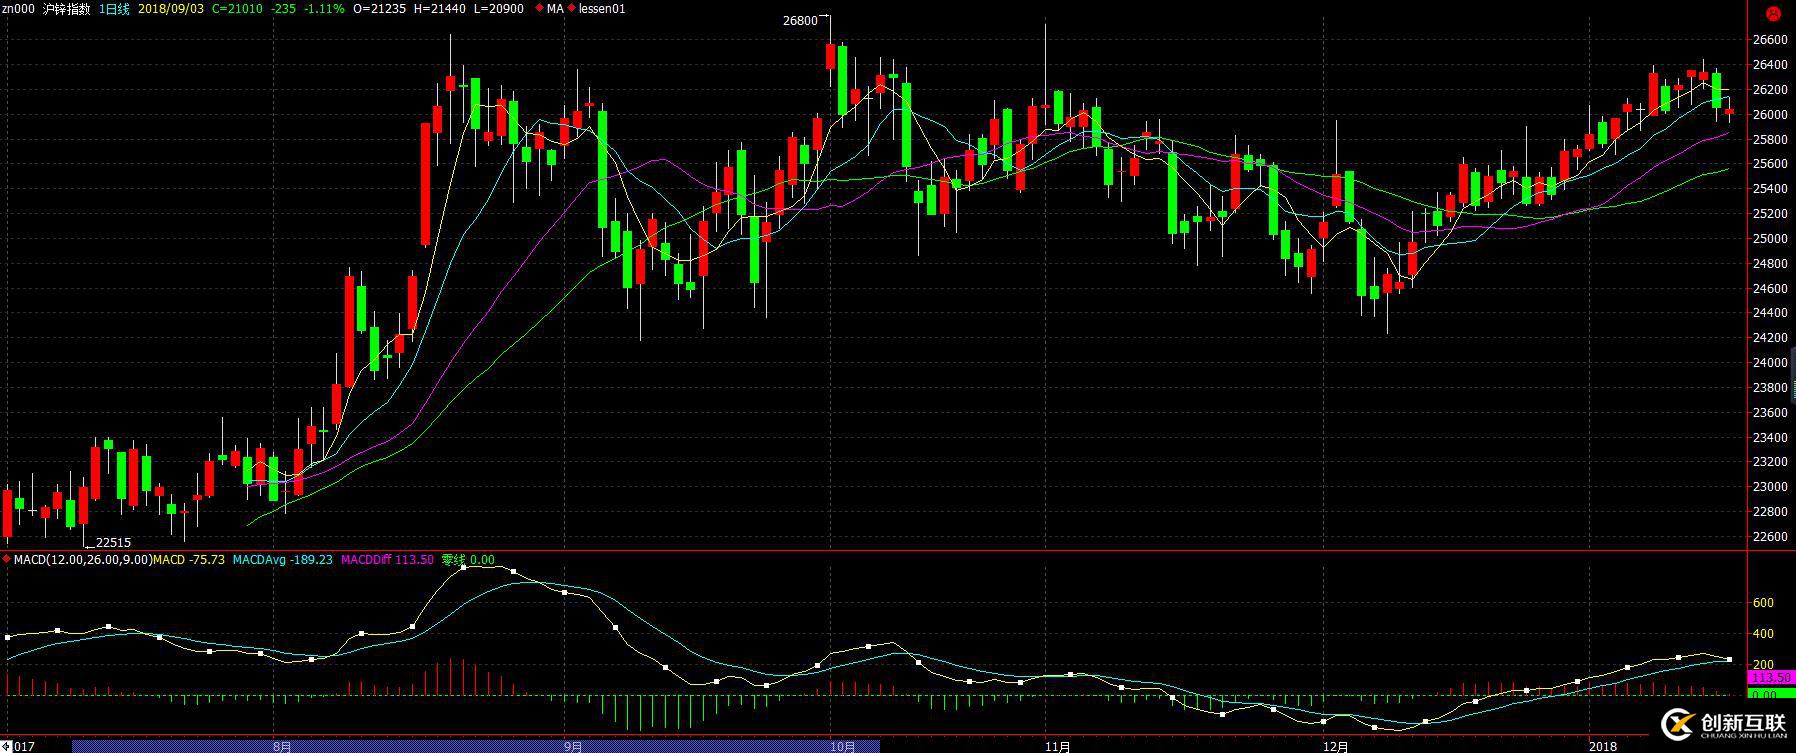
Task: Click the yellow MACD -75.73 value
Action: (189, 560)
